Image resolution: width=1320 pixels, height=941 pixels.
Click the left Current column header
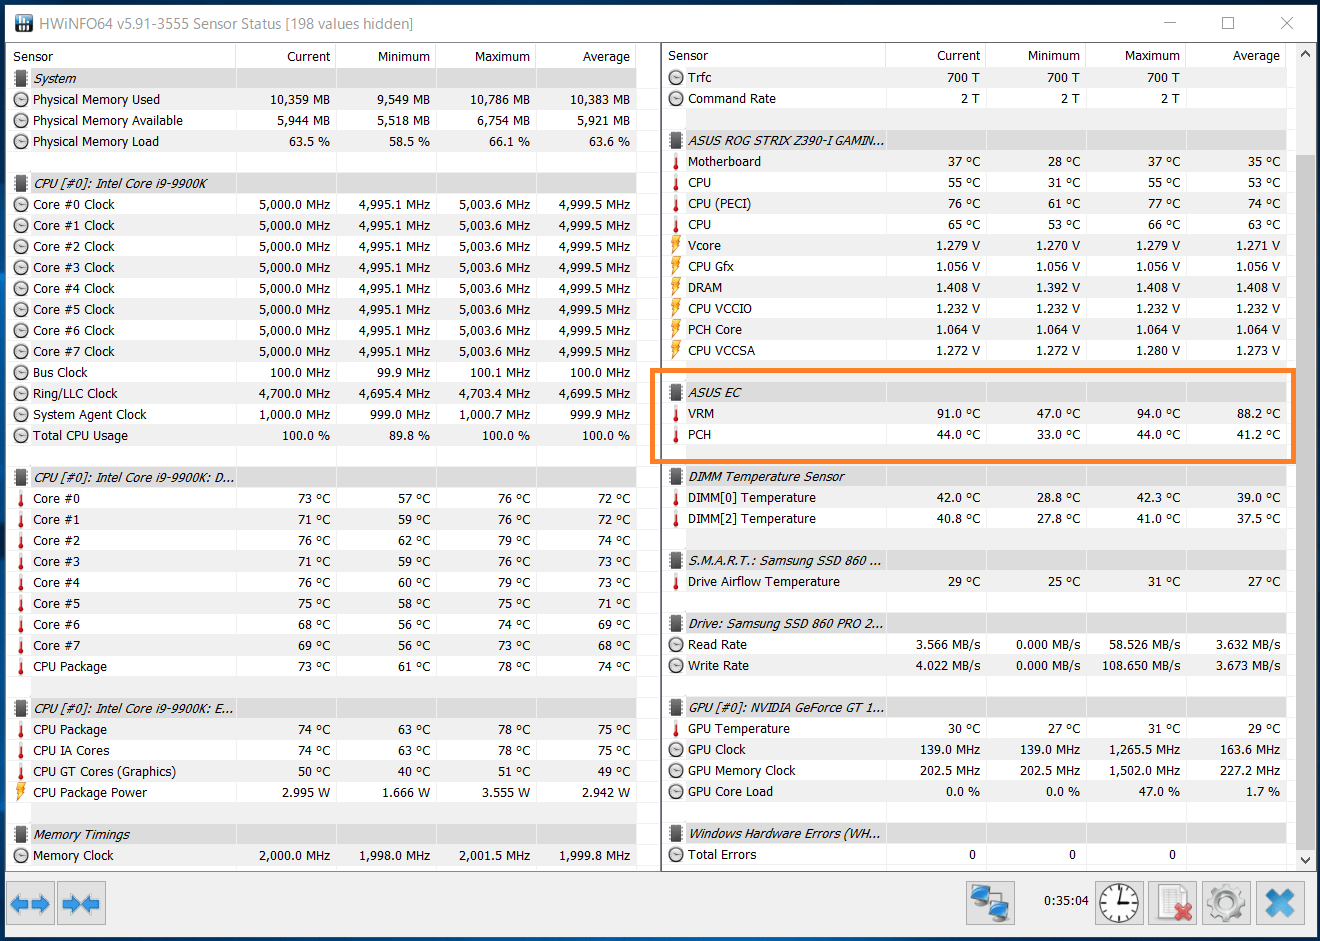[286, 57]
